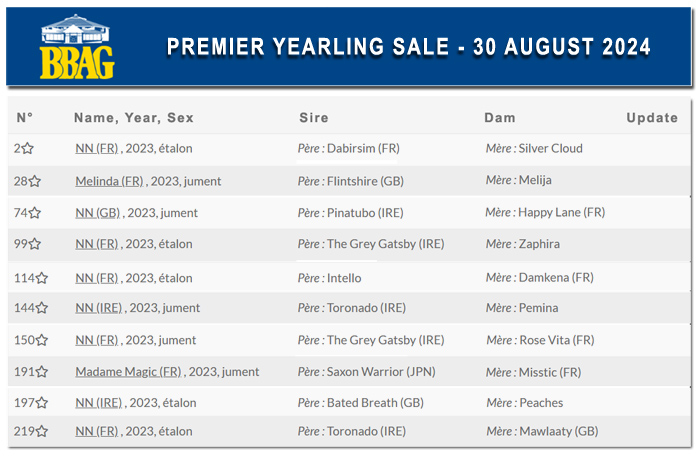Open NN (GB) link for lot 74
Screen dimensions: 700x457
97,213
